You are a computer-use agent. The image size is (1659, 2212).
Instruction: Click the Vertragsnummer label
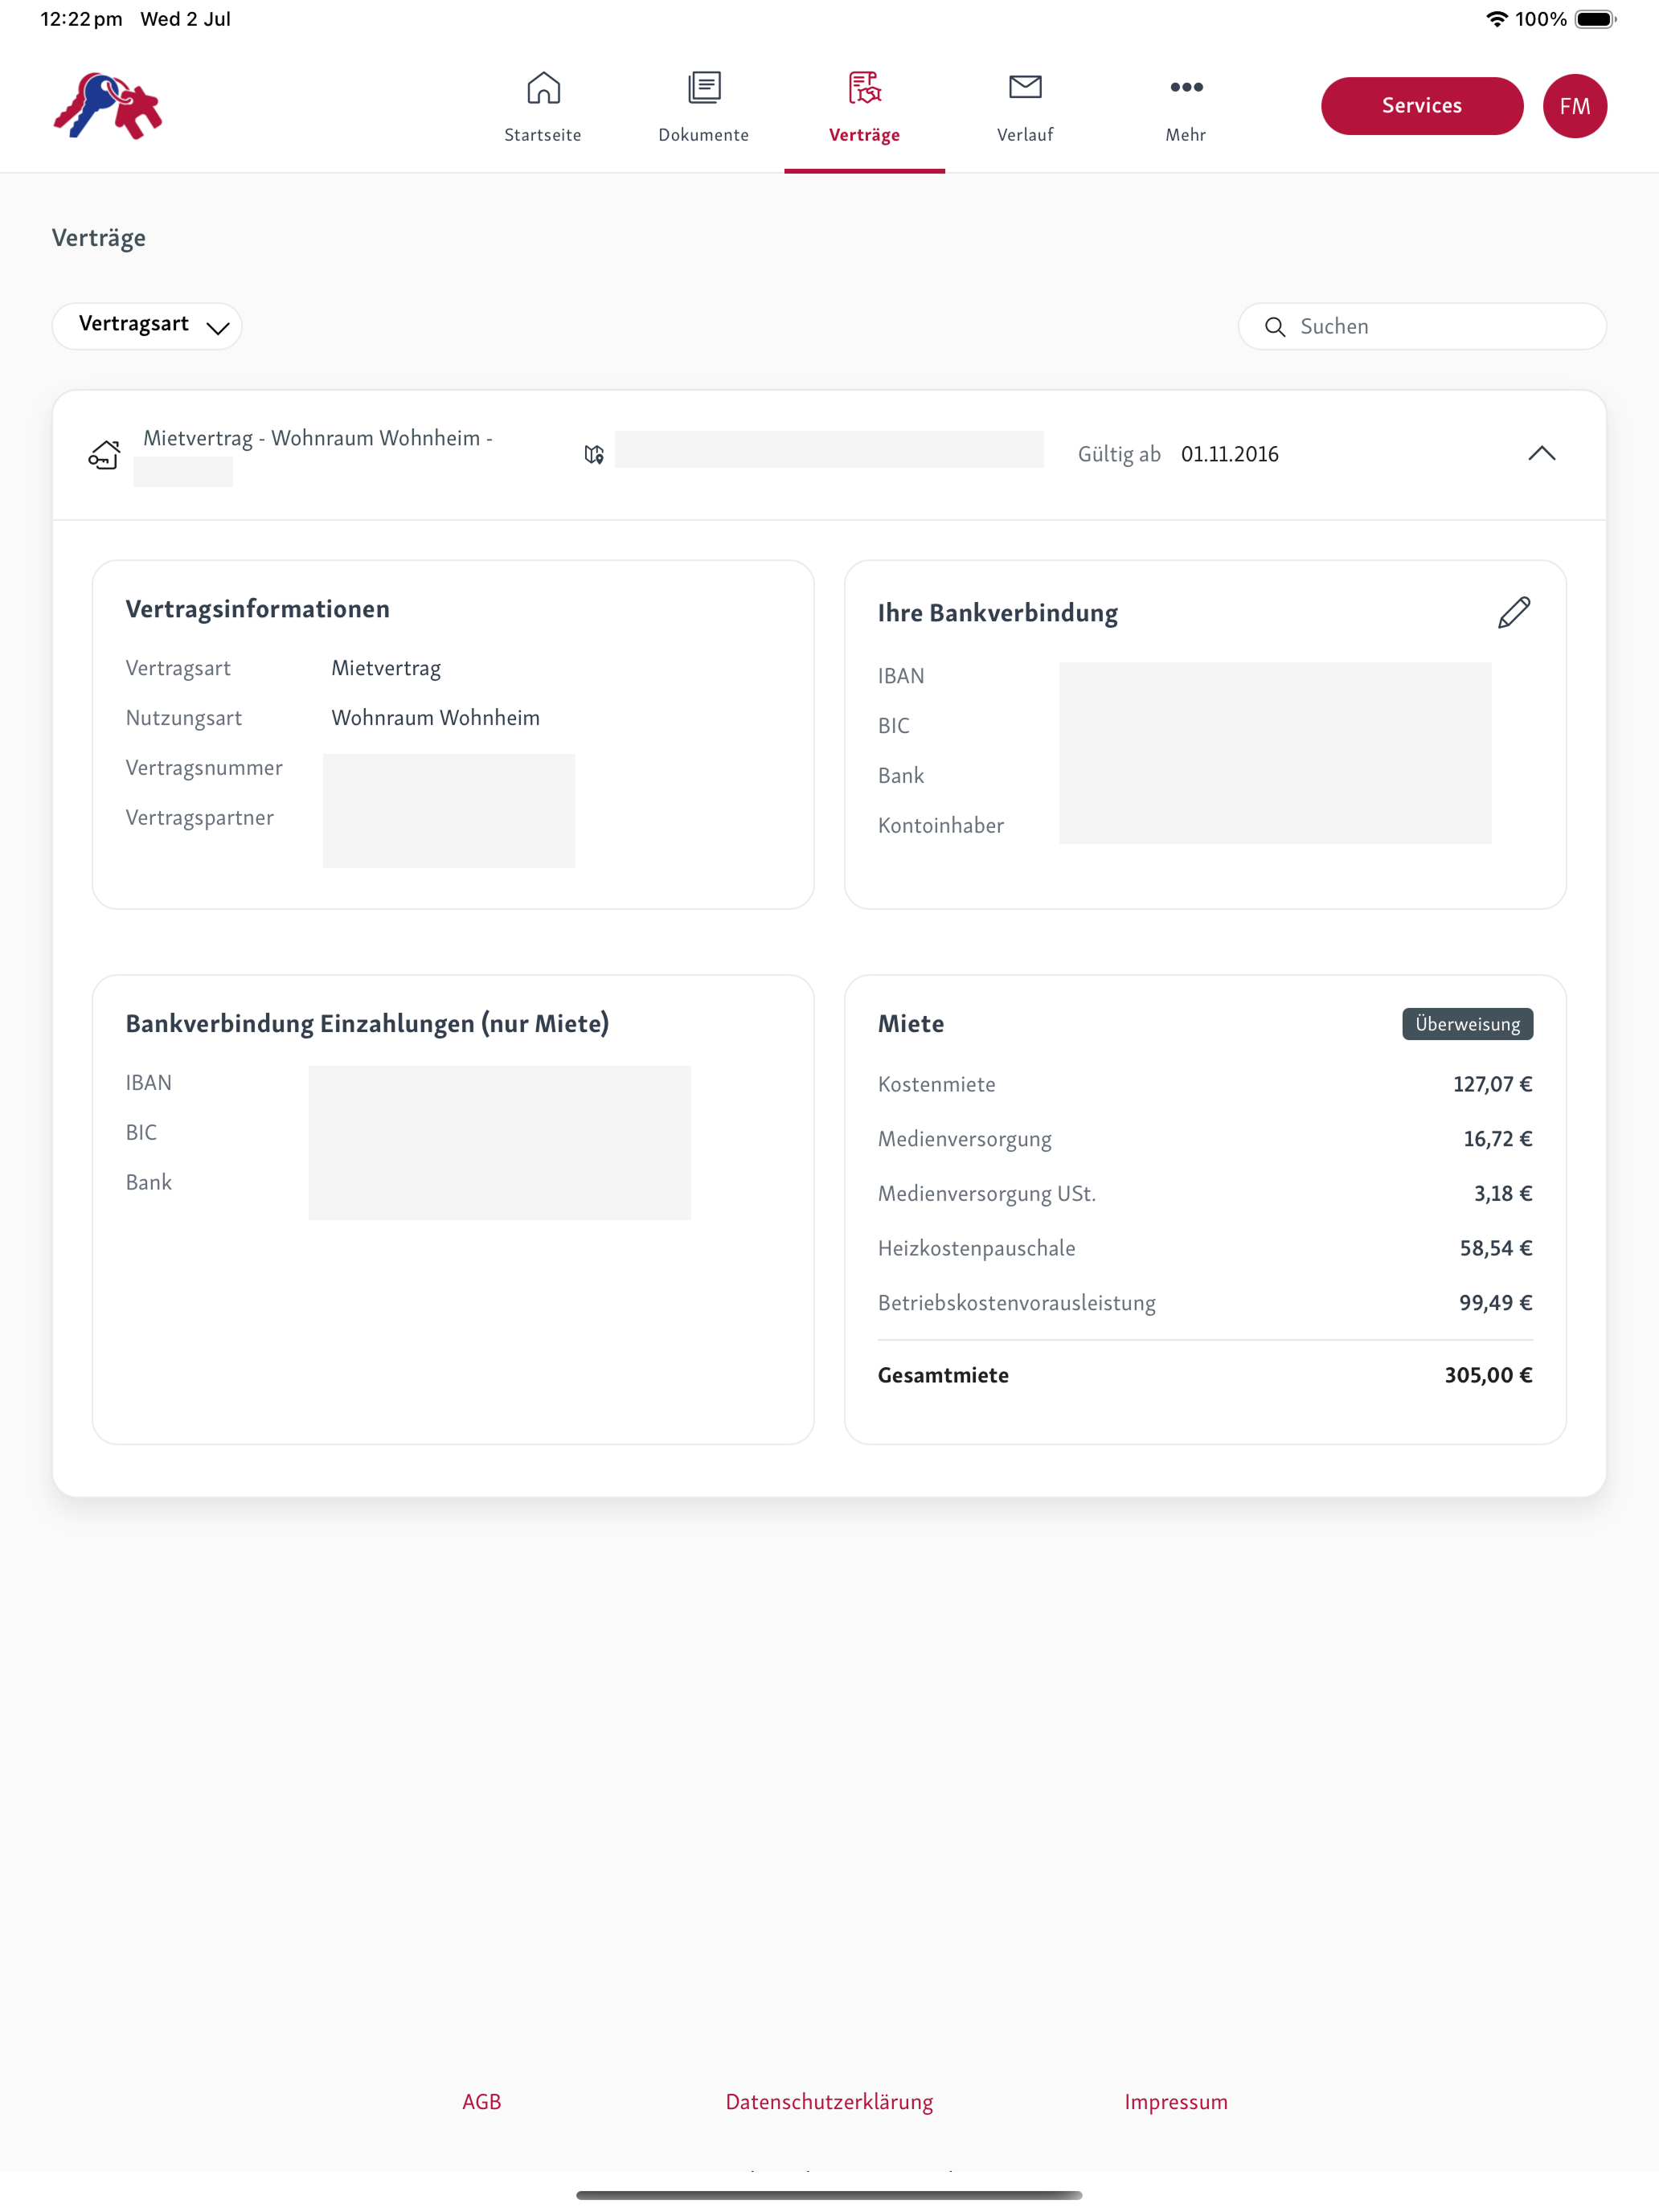[x=204, y=768]
